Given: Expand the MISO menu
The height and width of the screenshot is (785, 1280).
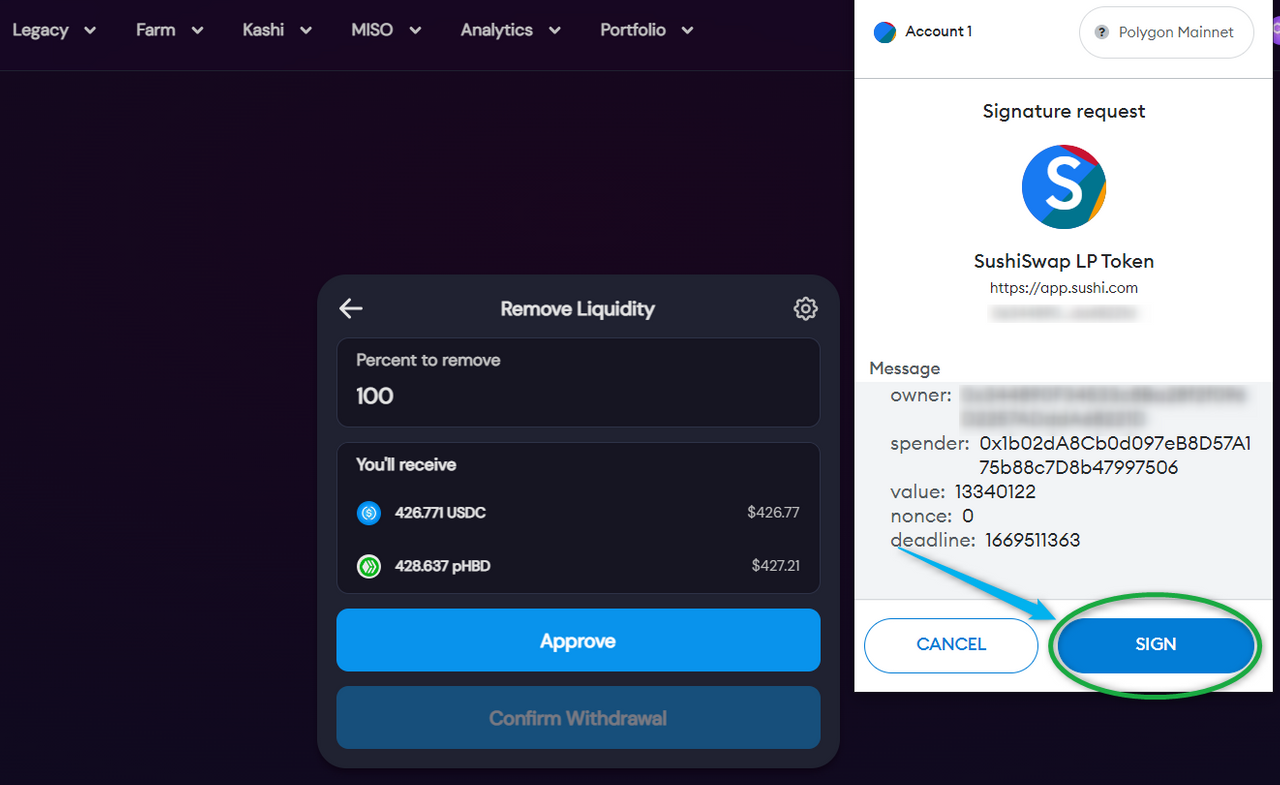Looking at the screenshot, I should [386, 30].
